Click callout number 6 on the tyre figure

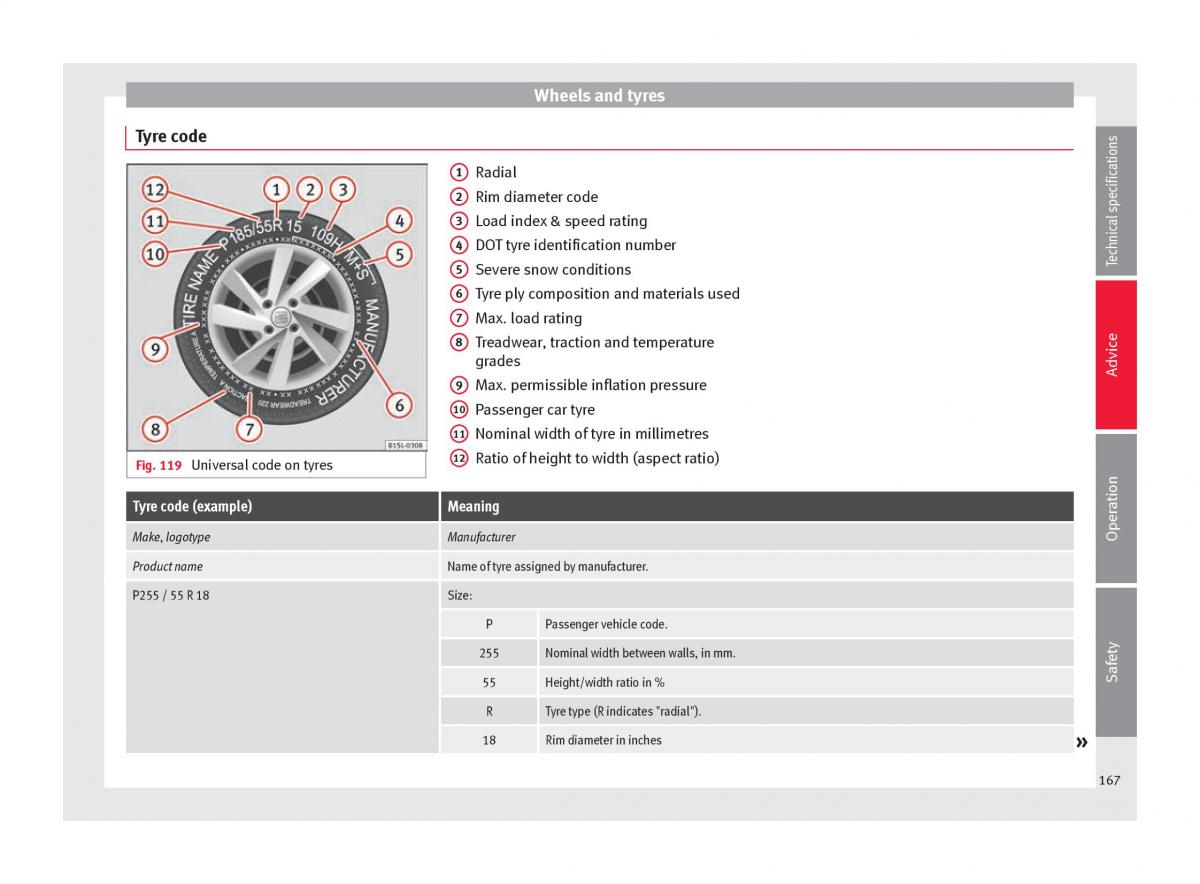click(x=399, y=405)
